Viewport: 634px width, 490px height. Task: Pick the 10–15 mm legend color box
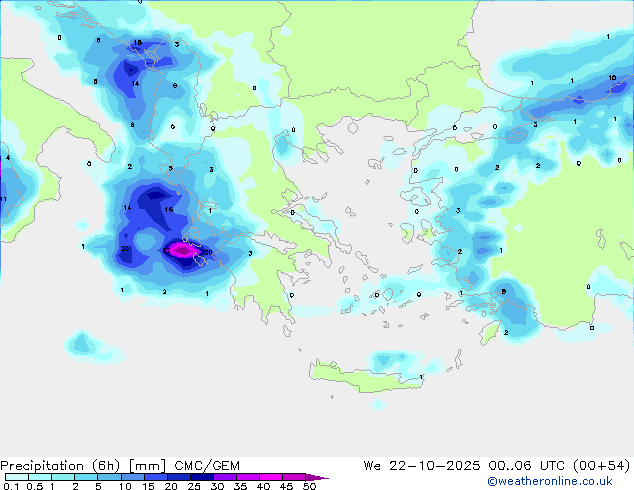(x=132, y=477)
